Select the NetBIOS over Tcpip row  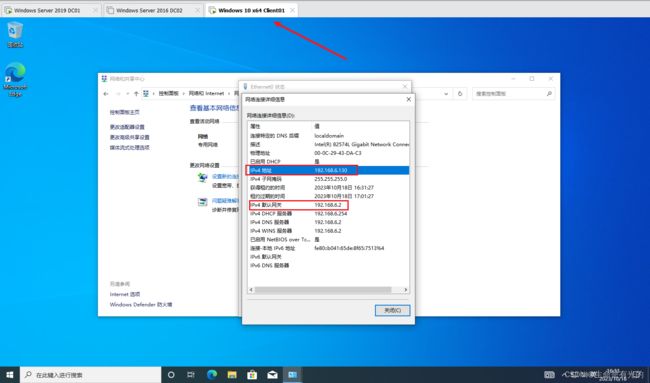pos(328,239)
